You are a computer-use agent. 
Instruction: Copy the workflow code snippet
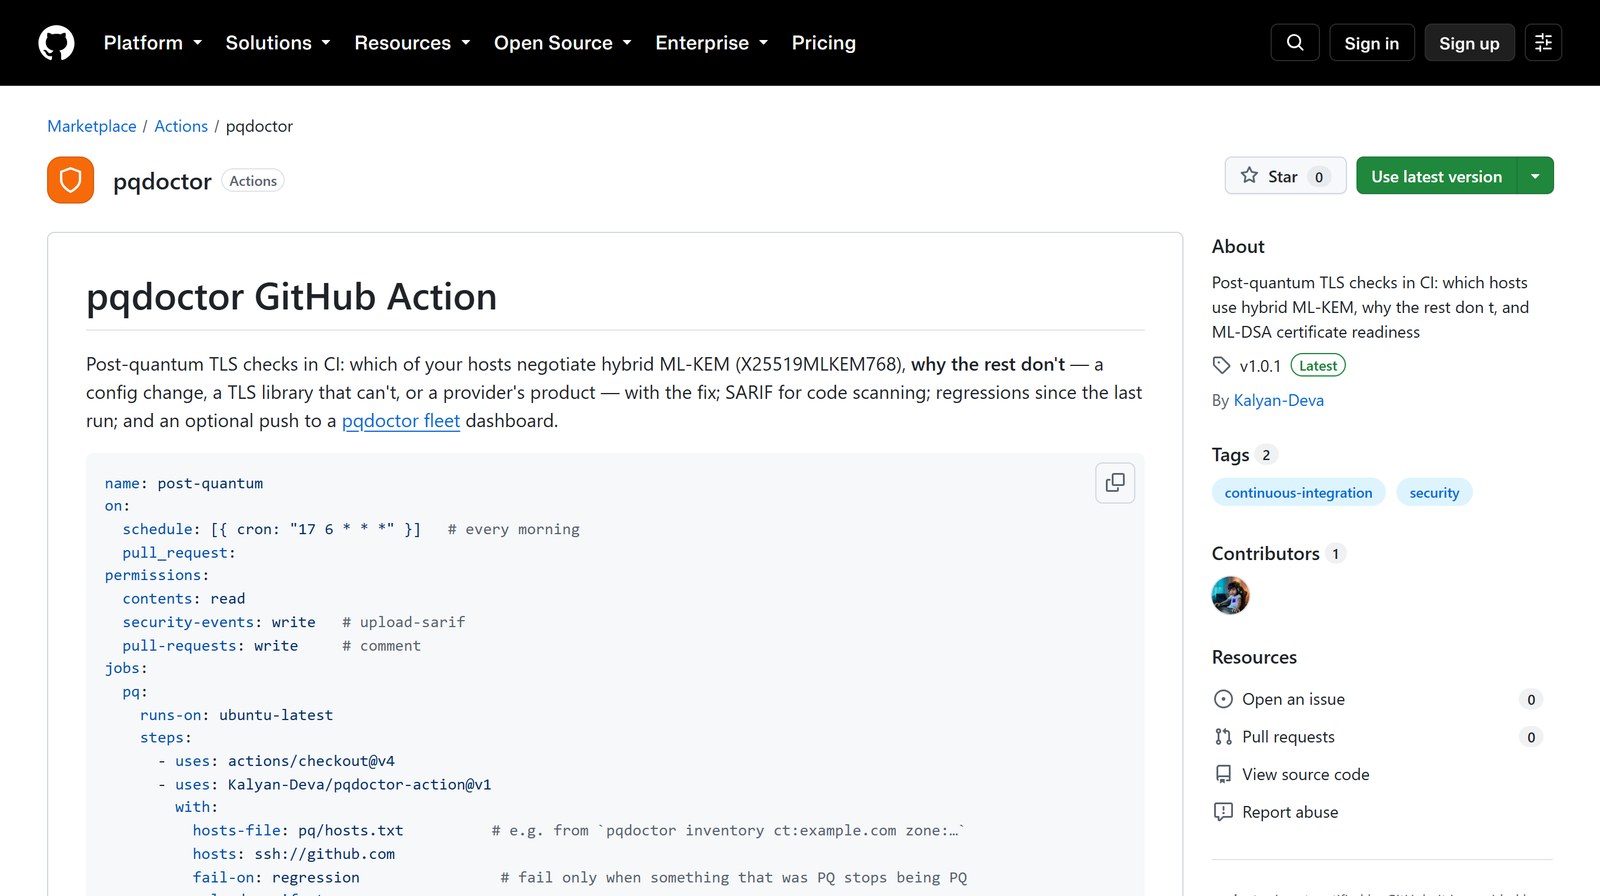1115,483
